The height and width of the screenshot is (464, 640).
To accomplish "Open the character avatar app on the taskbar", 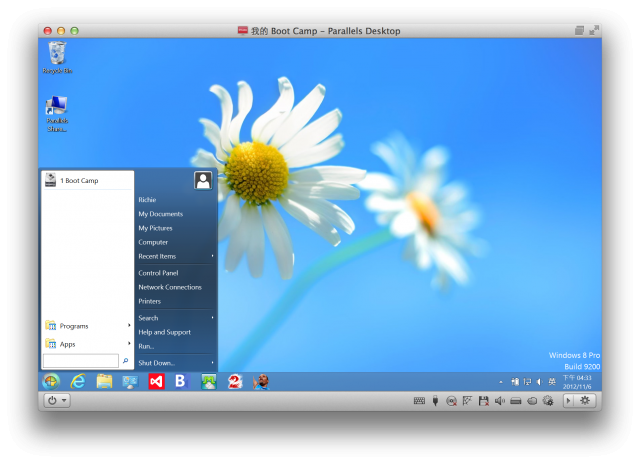I will coord(261,382).
